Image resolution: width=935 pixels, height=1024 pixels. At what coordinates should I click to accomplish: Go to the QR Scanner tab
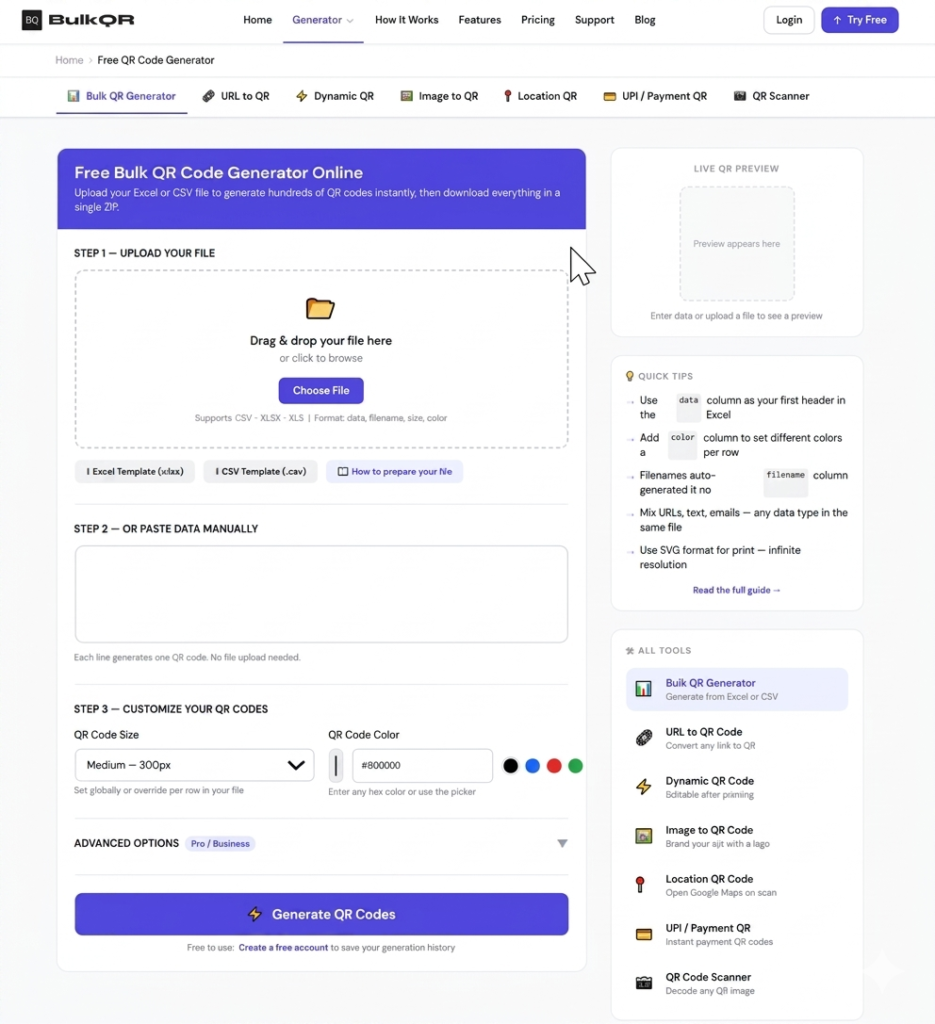(x=771, y=96)
